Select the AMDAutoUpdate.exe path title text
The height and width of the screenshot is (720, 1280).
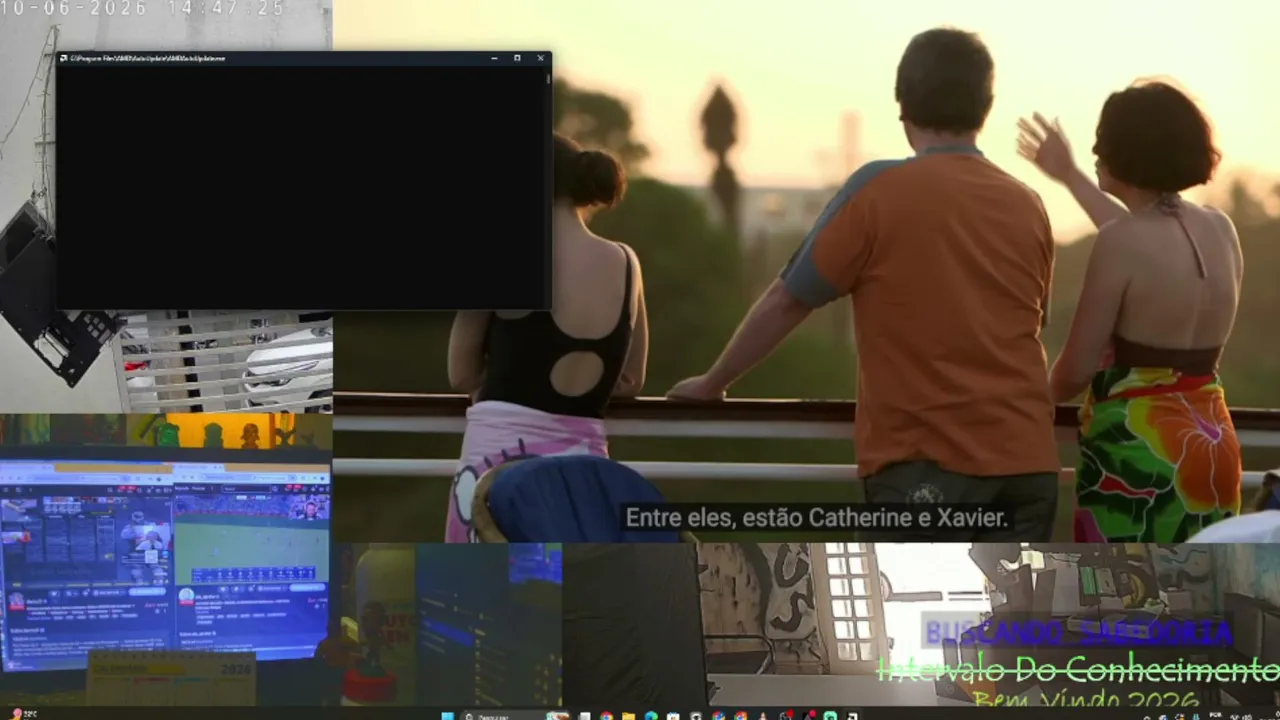click(x=147, y=58)
